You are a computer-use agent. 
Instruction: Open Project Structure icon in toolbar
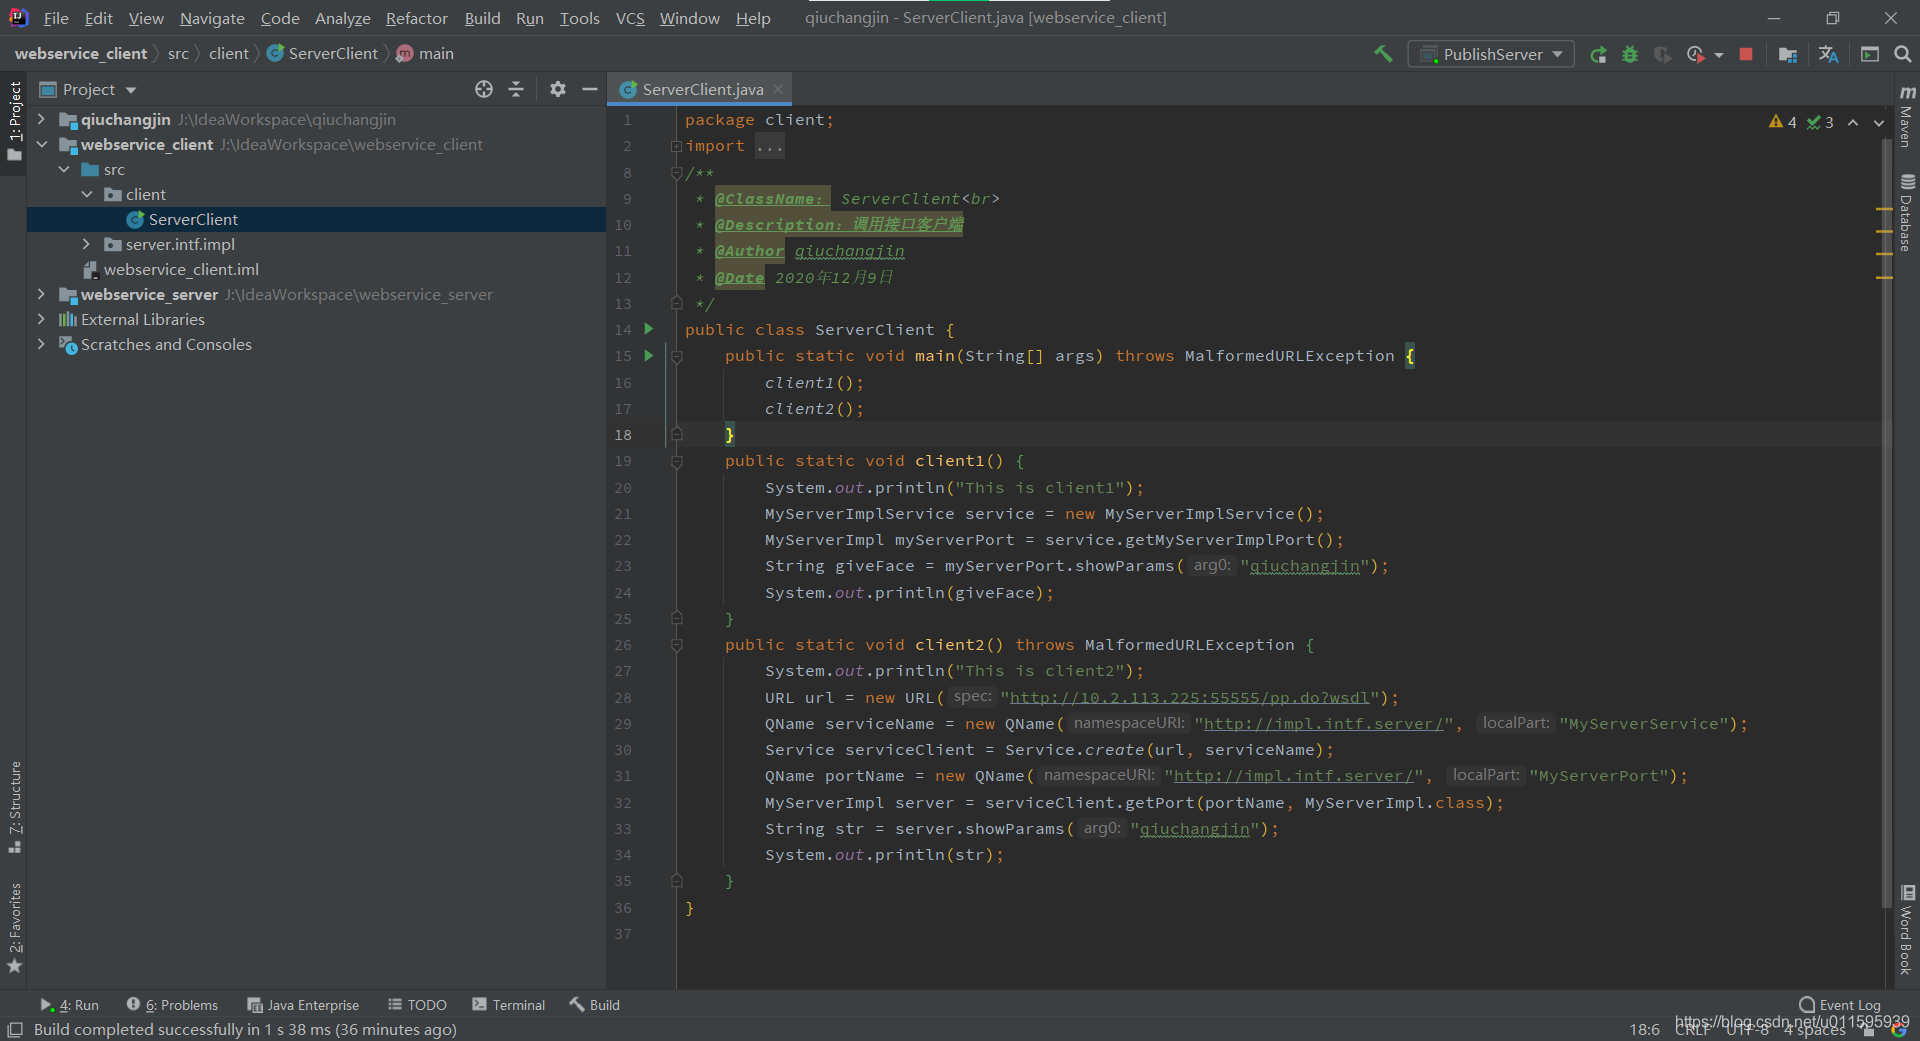click(1788, 55)
